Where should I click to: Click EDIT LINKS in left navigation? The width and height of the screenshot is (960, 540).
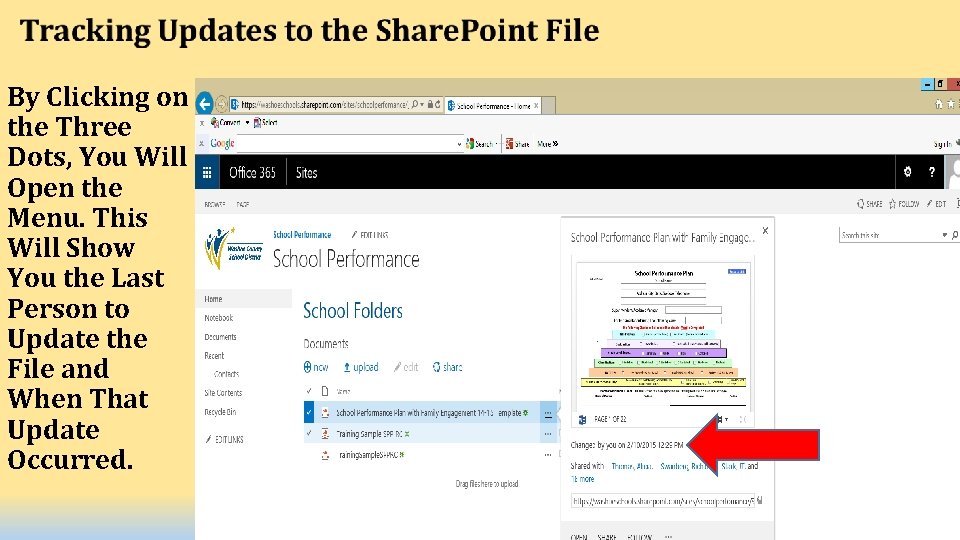point(225,440)
